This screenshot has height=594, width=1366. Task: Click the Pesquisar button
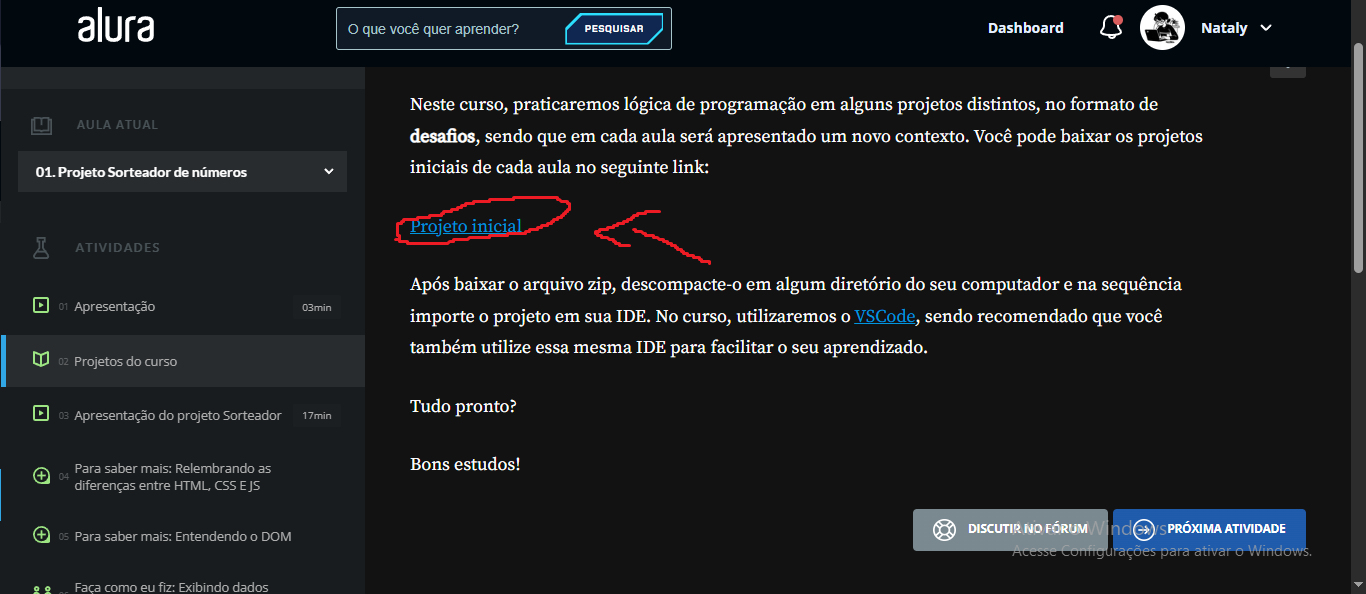click(614, 29)
